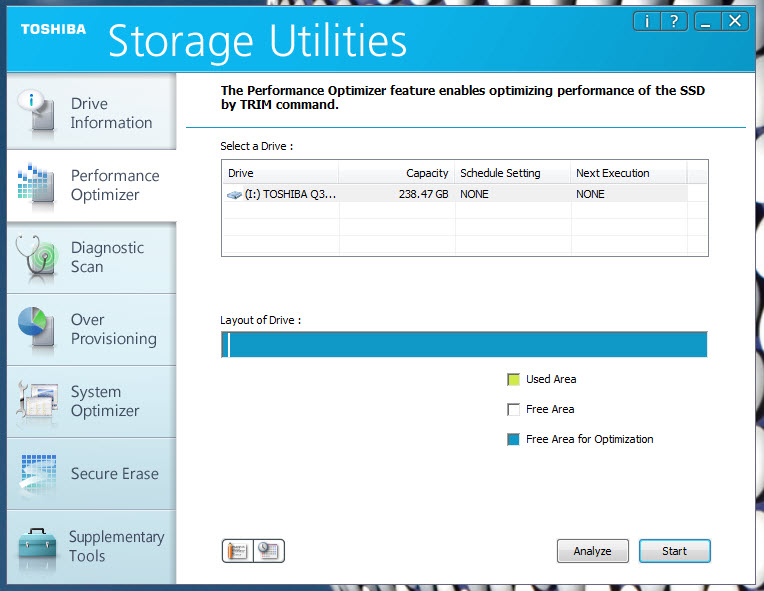
Task: Open Supplementary Tools toolbox icon
Action: (x=38, y=546)
